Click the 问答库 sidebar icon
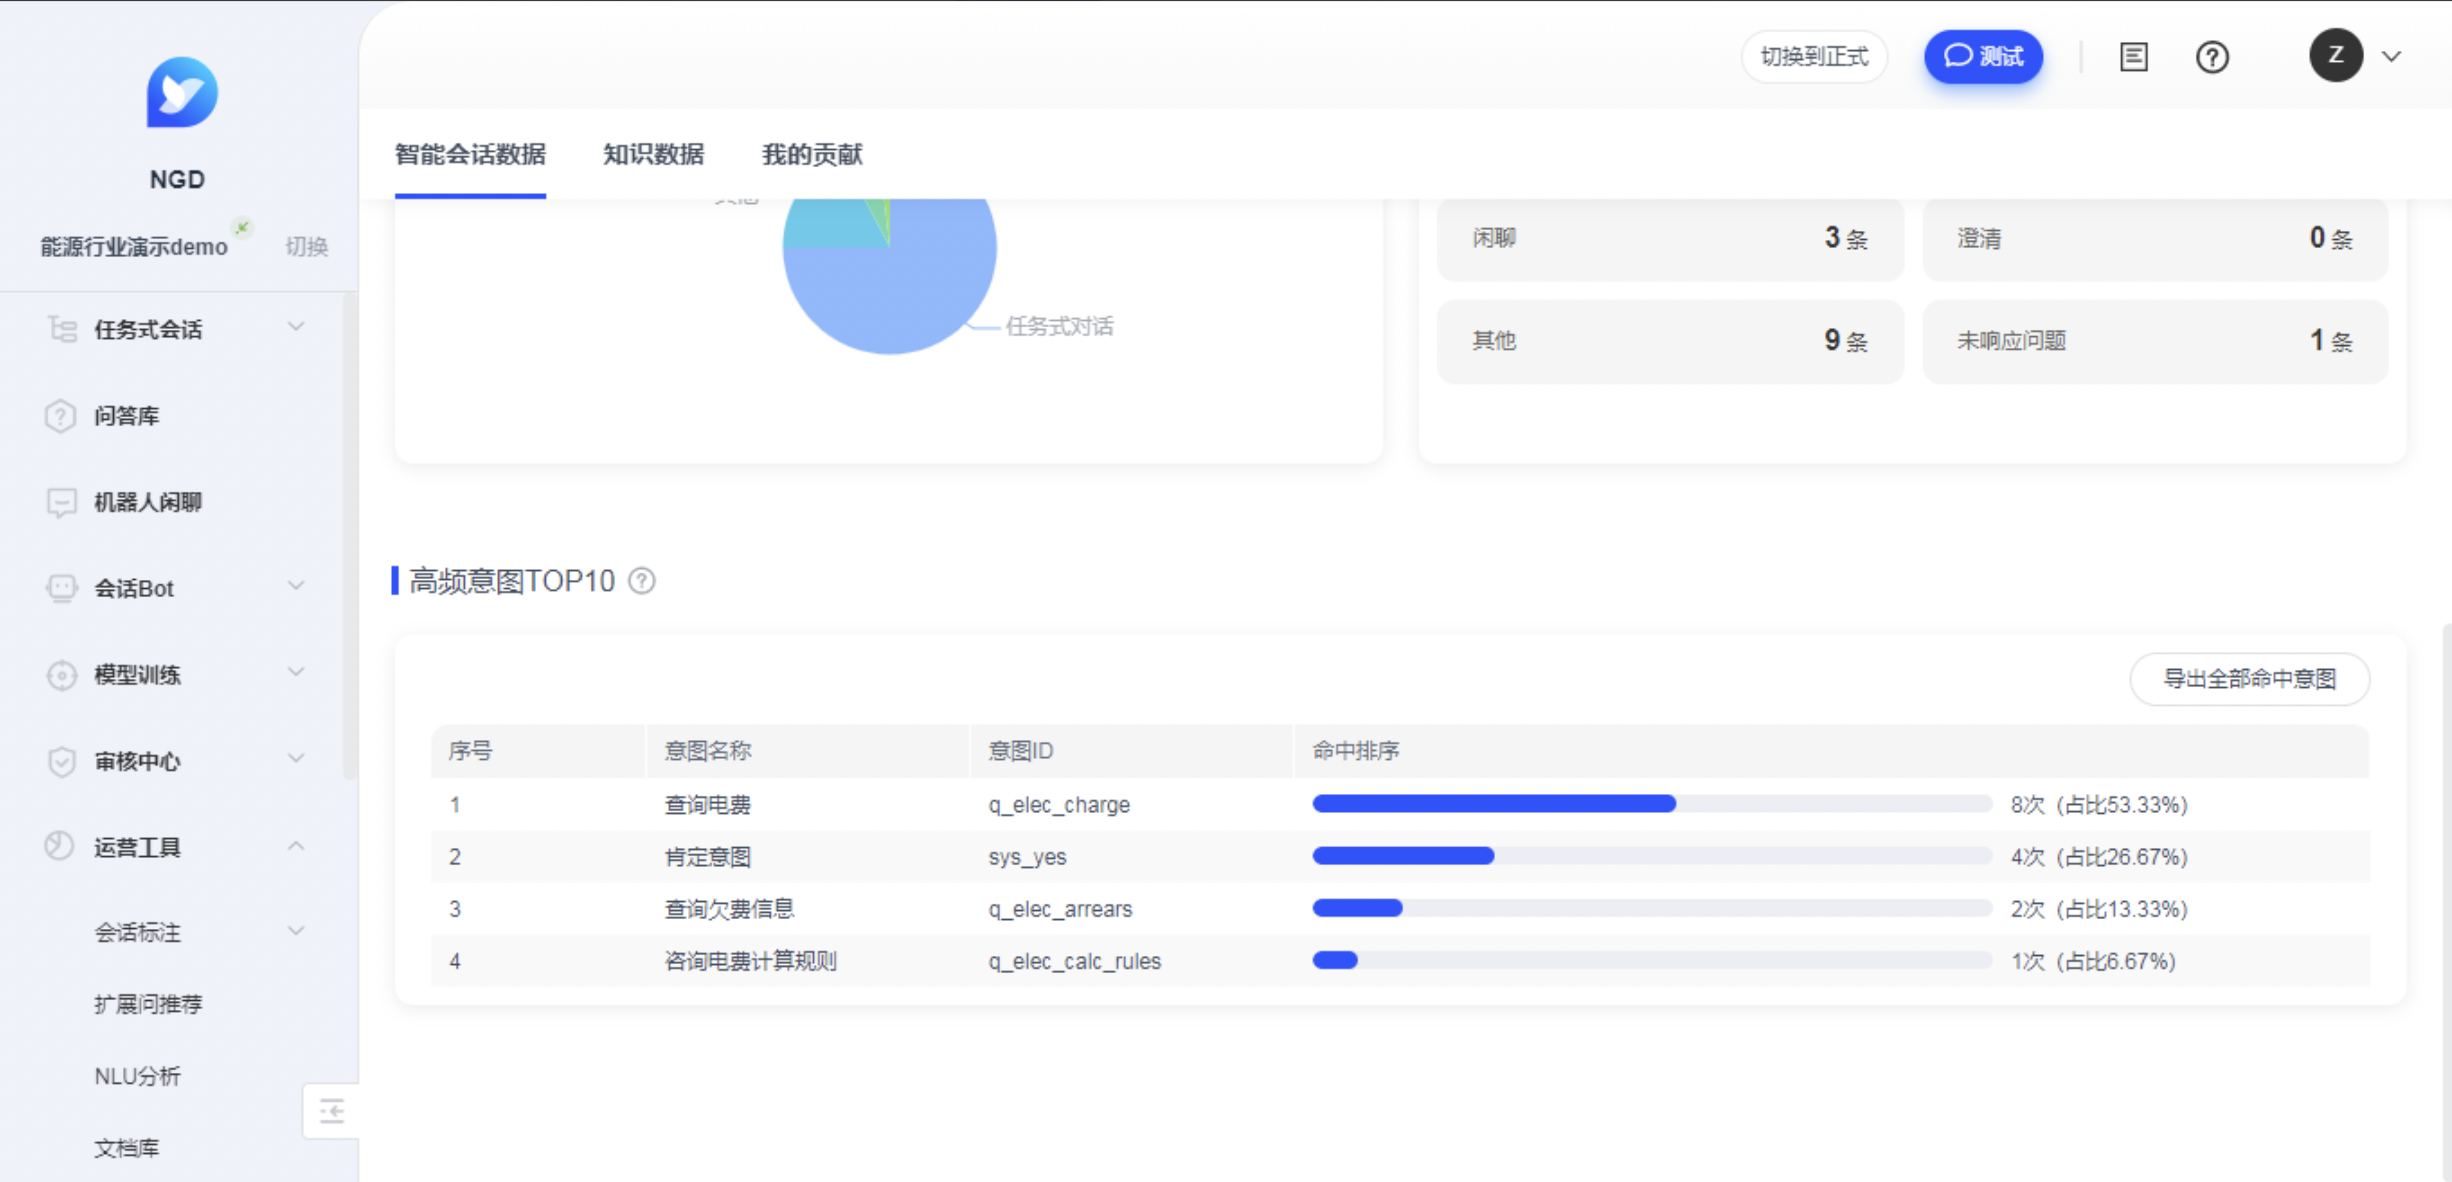This screenshot has height=1182, width=2452. (61, 415)
